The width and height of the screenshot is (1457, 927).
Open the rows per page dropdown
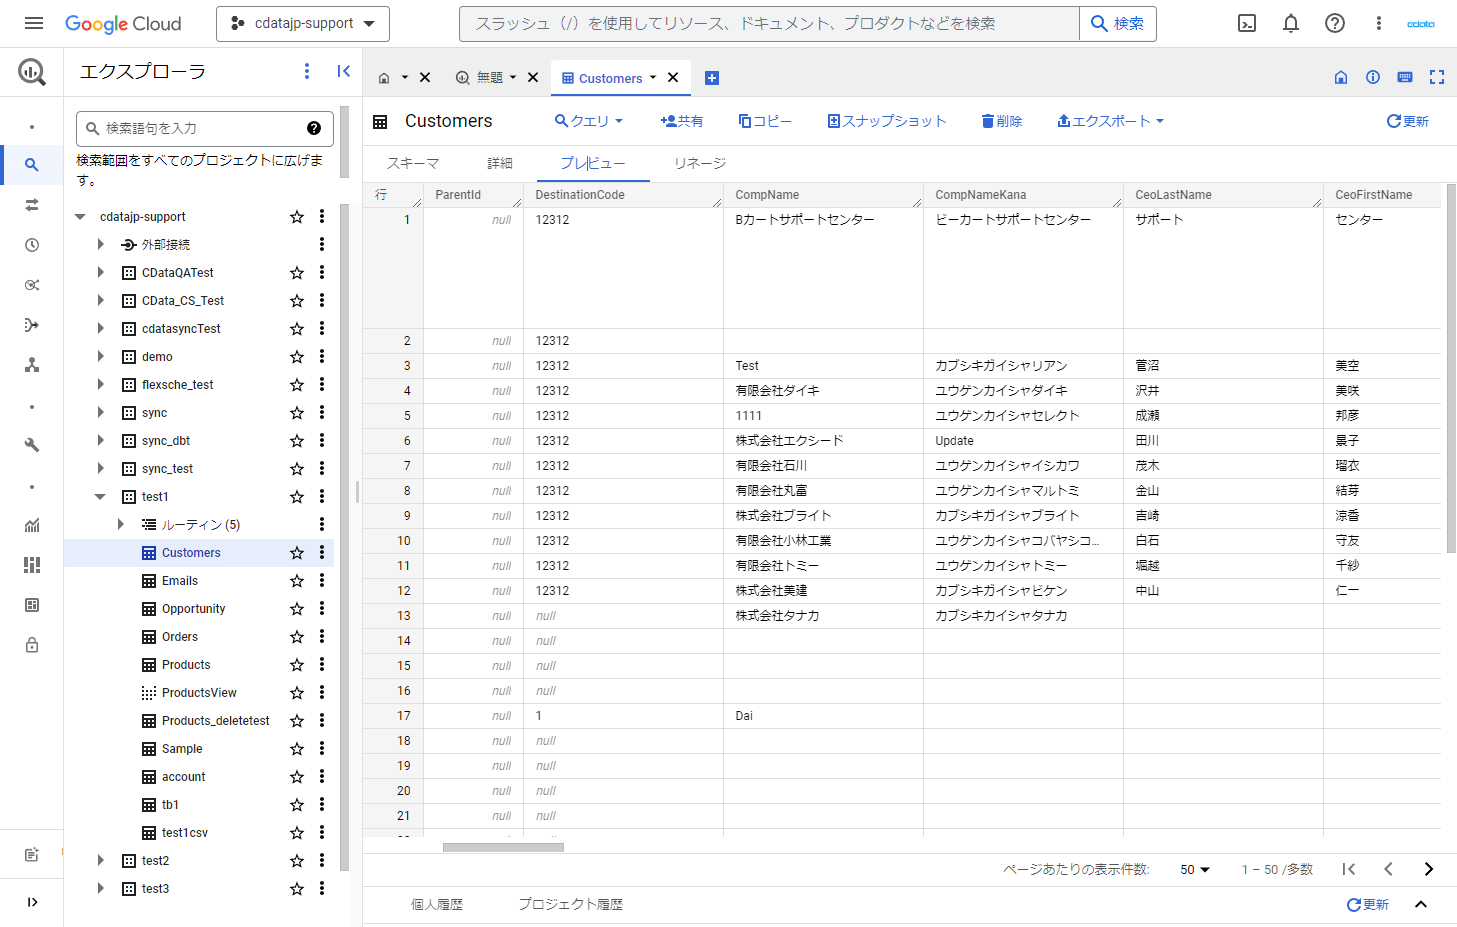(1195, 870)
